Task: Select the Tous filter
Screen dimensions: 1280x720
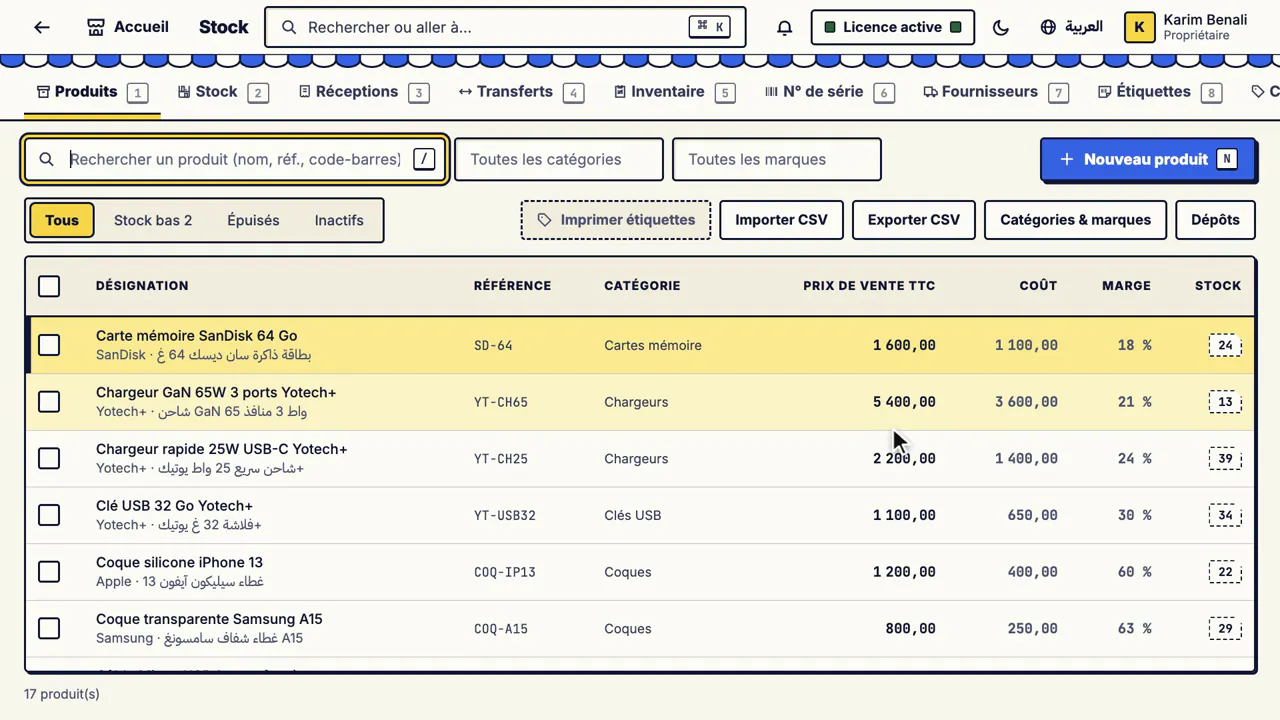Action: point(61,220)
